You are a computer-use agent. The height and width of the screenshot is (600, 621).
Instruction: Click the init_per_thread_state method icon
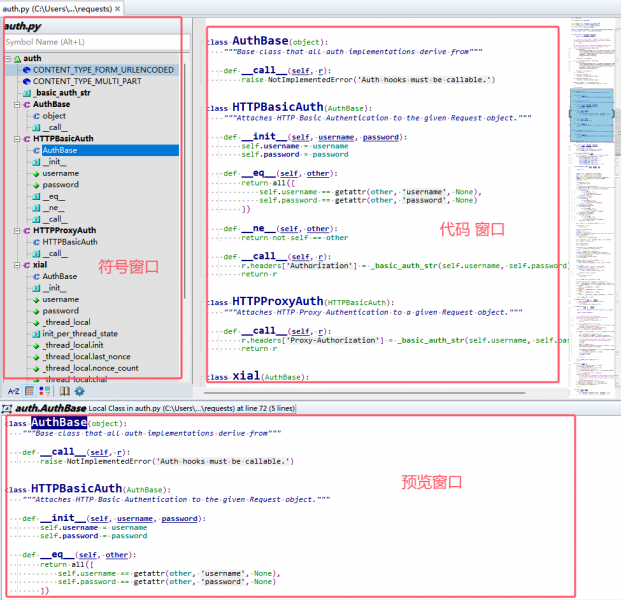point(36,334)
